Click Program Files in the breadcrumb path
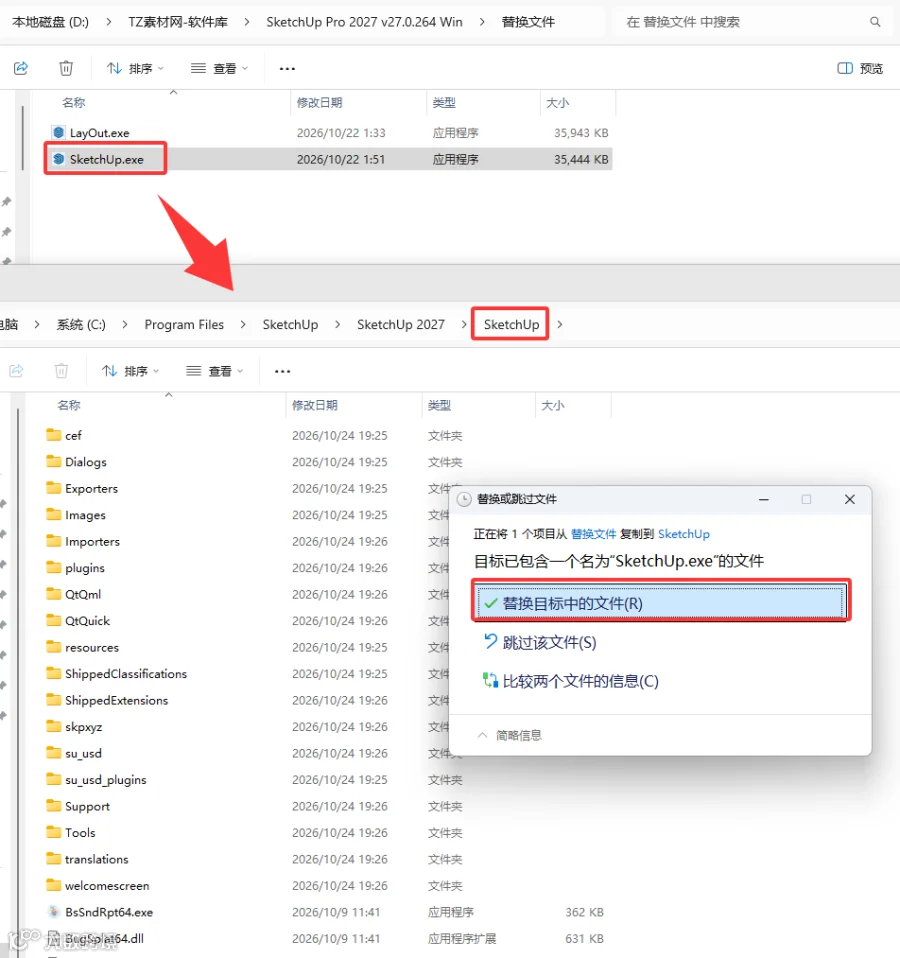900x958 pixels. [x=184, y=324]
